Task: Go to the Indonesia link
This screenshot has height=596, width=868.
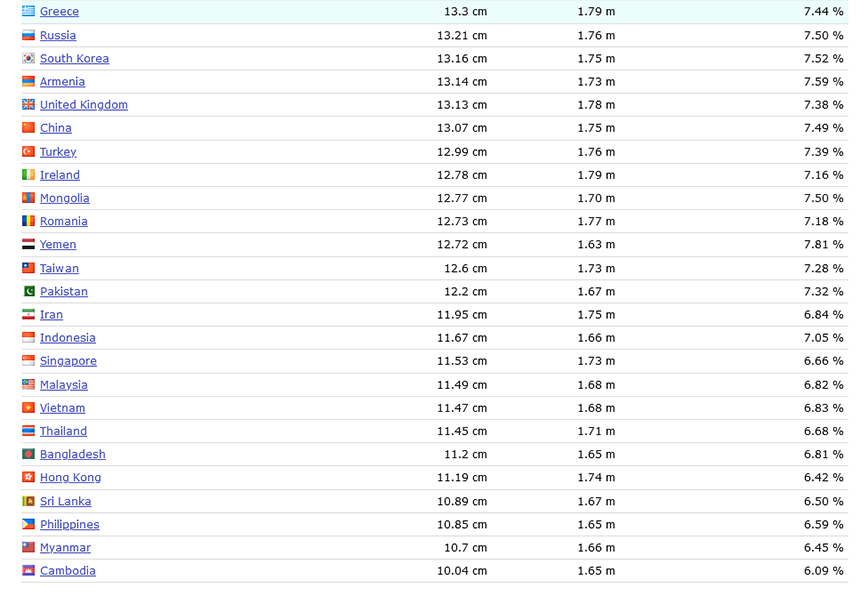Action: tap(68, 338)
